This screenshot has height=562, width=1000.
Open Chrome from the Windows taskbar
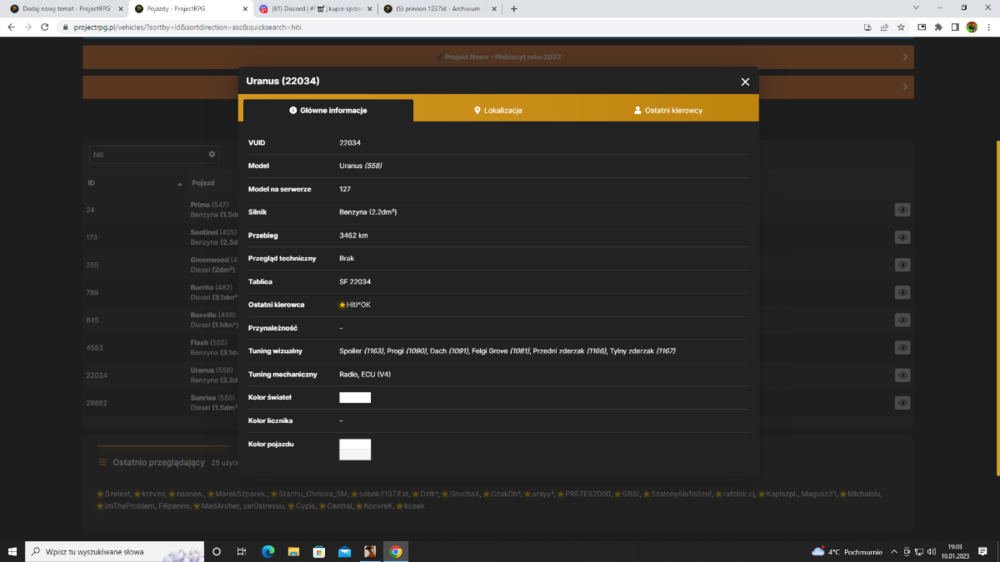(x=396, y=552)
